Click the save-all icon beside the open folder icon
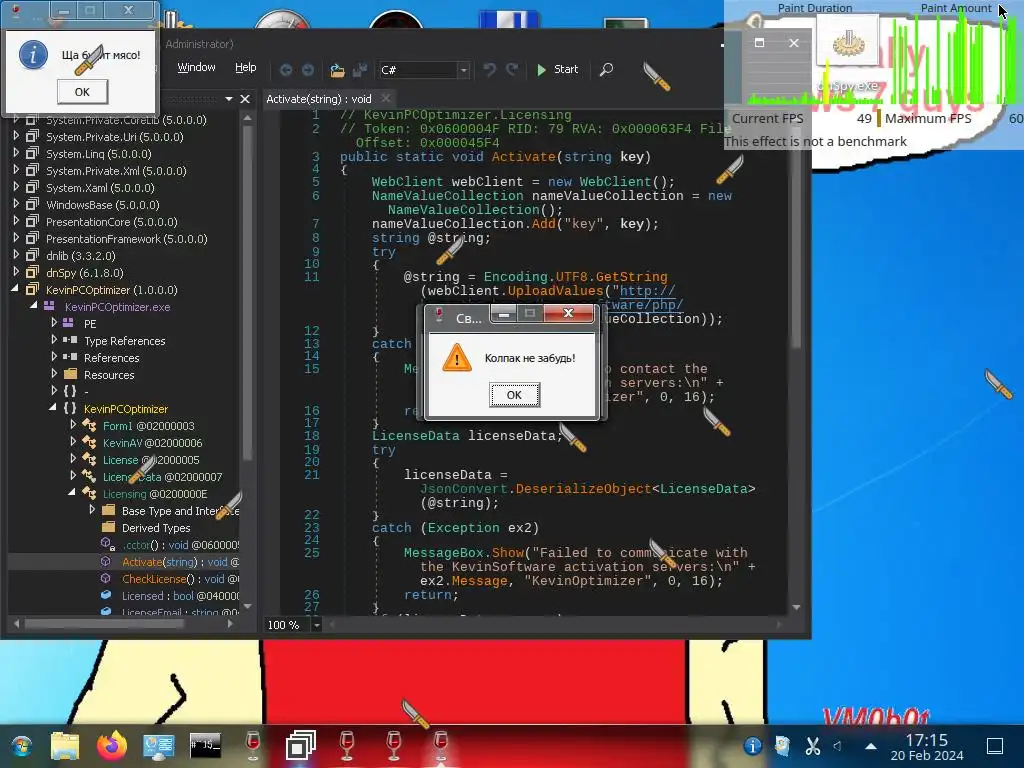 click(x=359, y=70)
